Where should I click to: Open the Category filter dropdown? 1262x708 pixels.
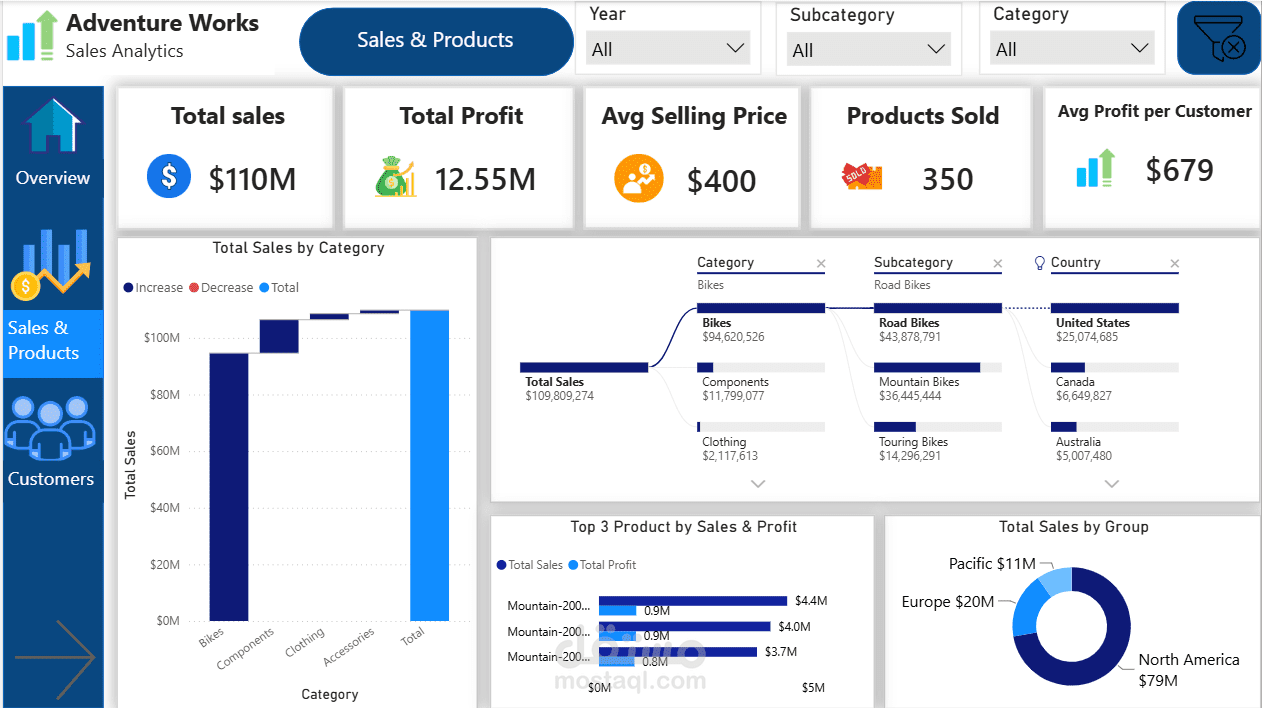(1072, 48)
